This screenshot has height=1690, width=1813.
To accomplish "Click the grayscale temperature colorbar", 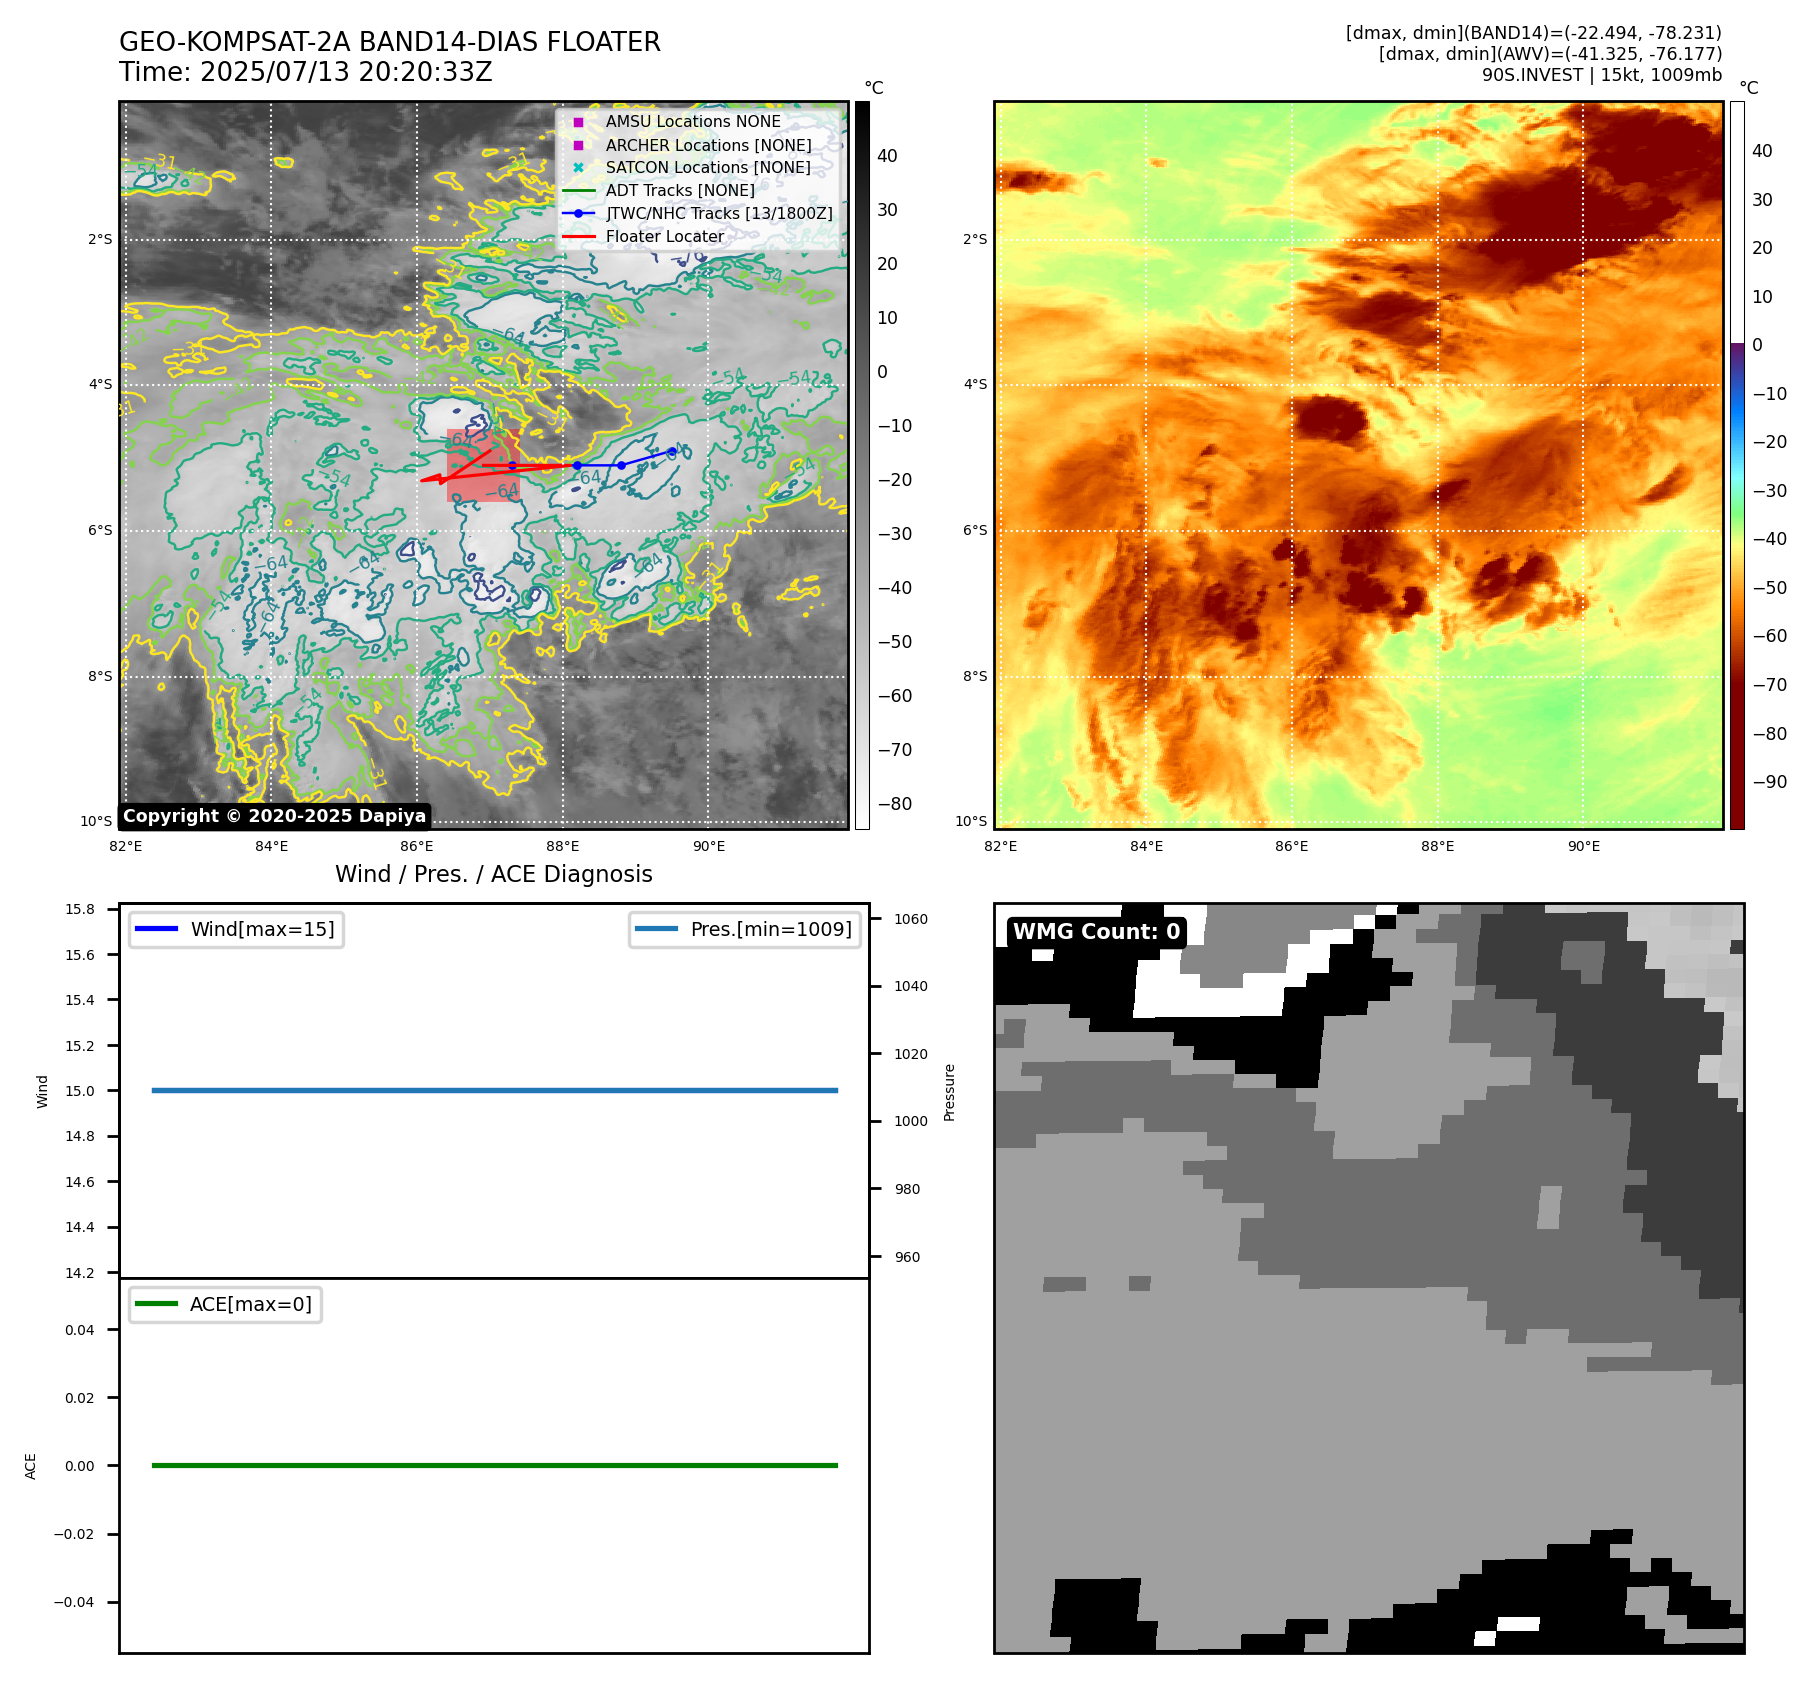I will [x=862, y=465].
